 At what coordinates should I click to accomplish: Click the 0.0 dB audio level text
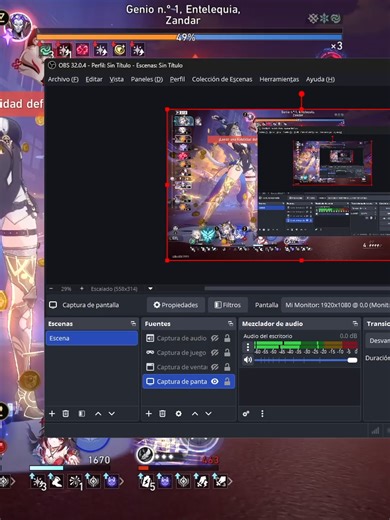(x=348, y=336)
